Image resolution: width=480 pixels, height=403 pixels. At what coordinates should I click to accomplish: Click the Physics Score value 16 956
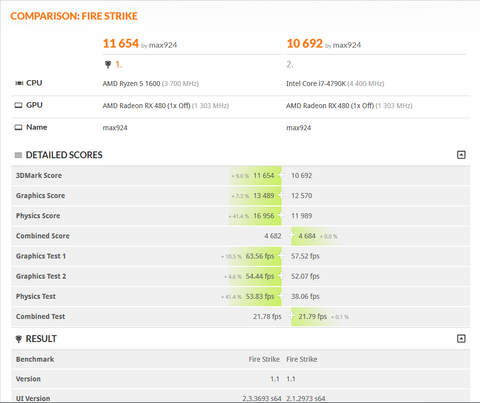coord(264,216)
